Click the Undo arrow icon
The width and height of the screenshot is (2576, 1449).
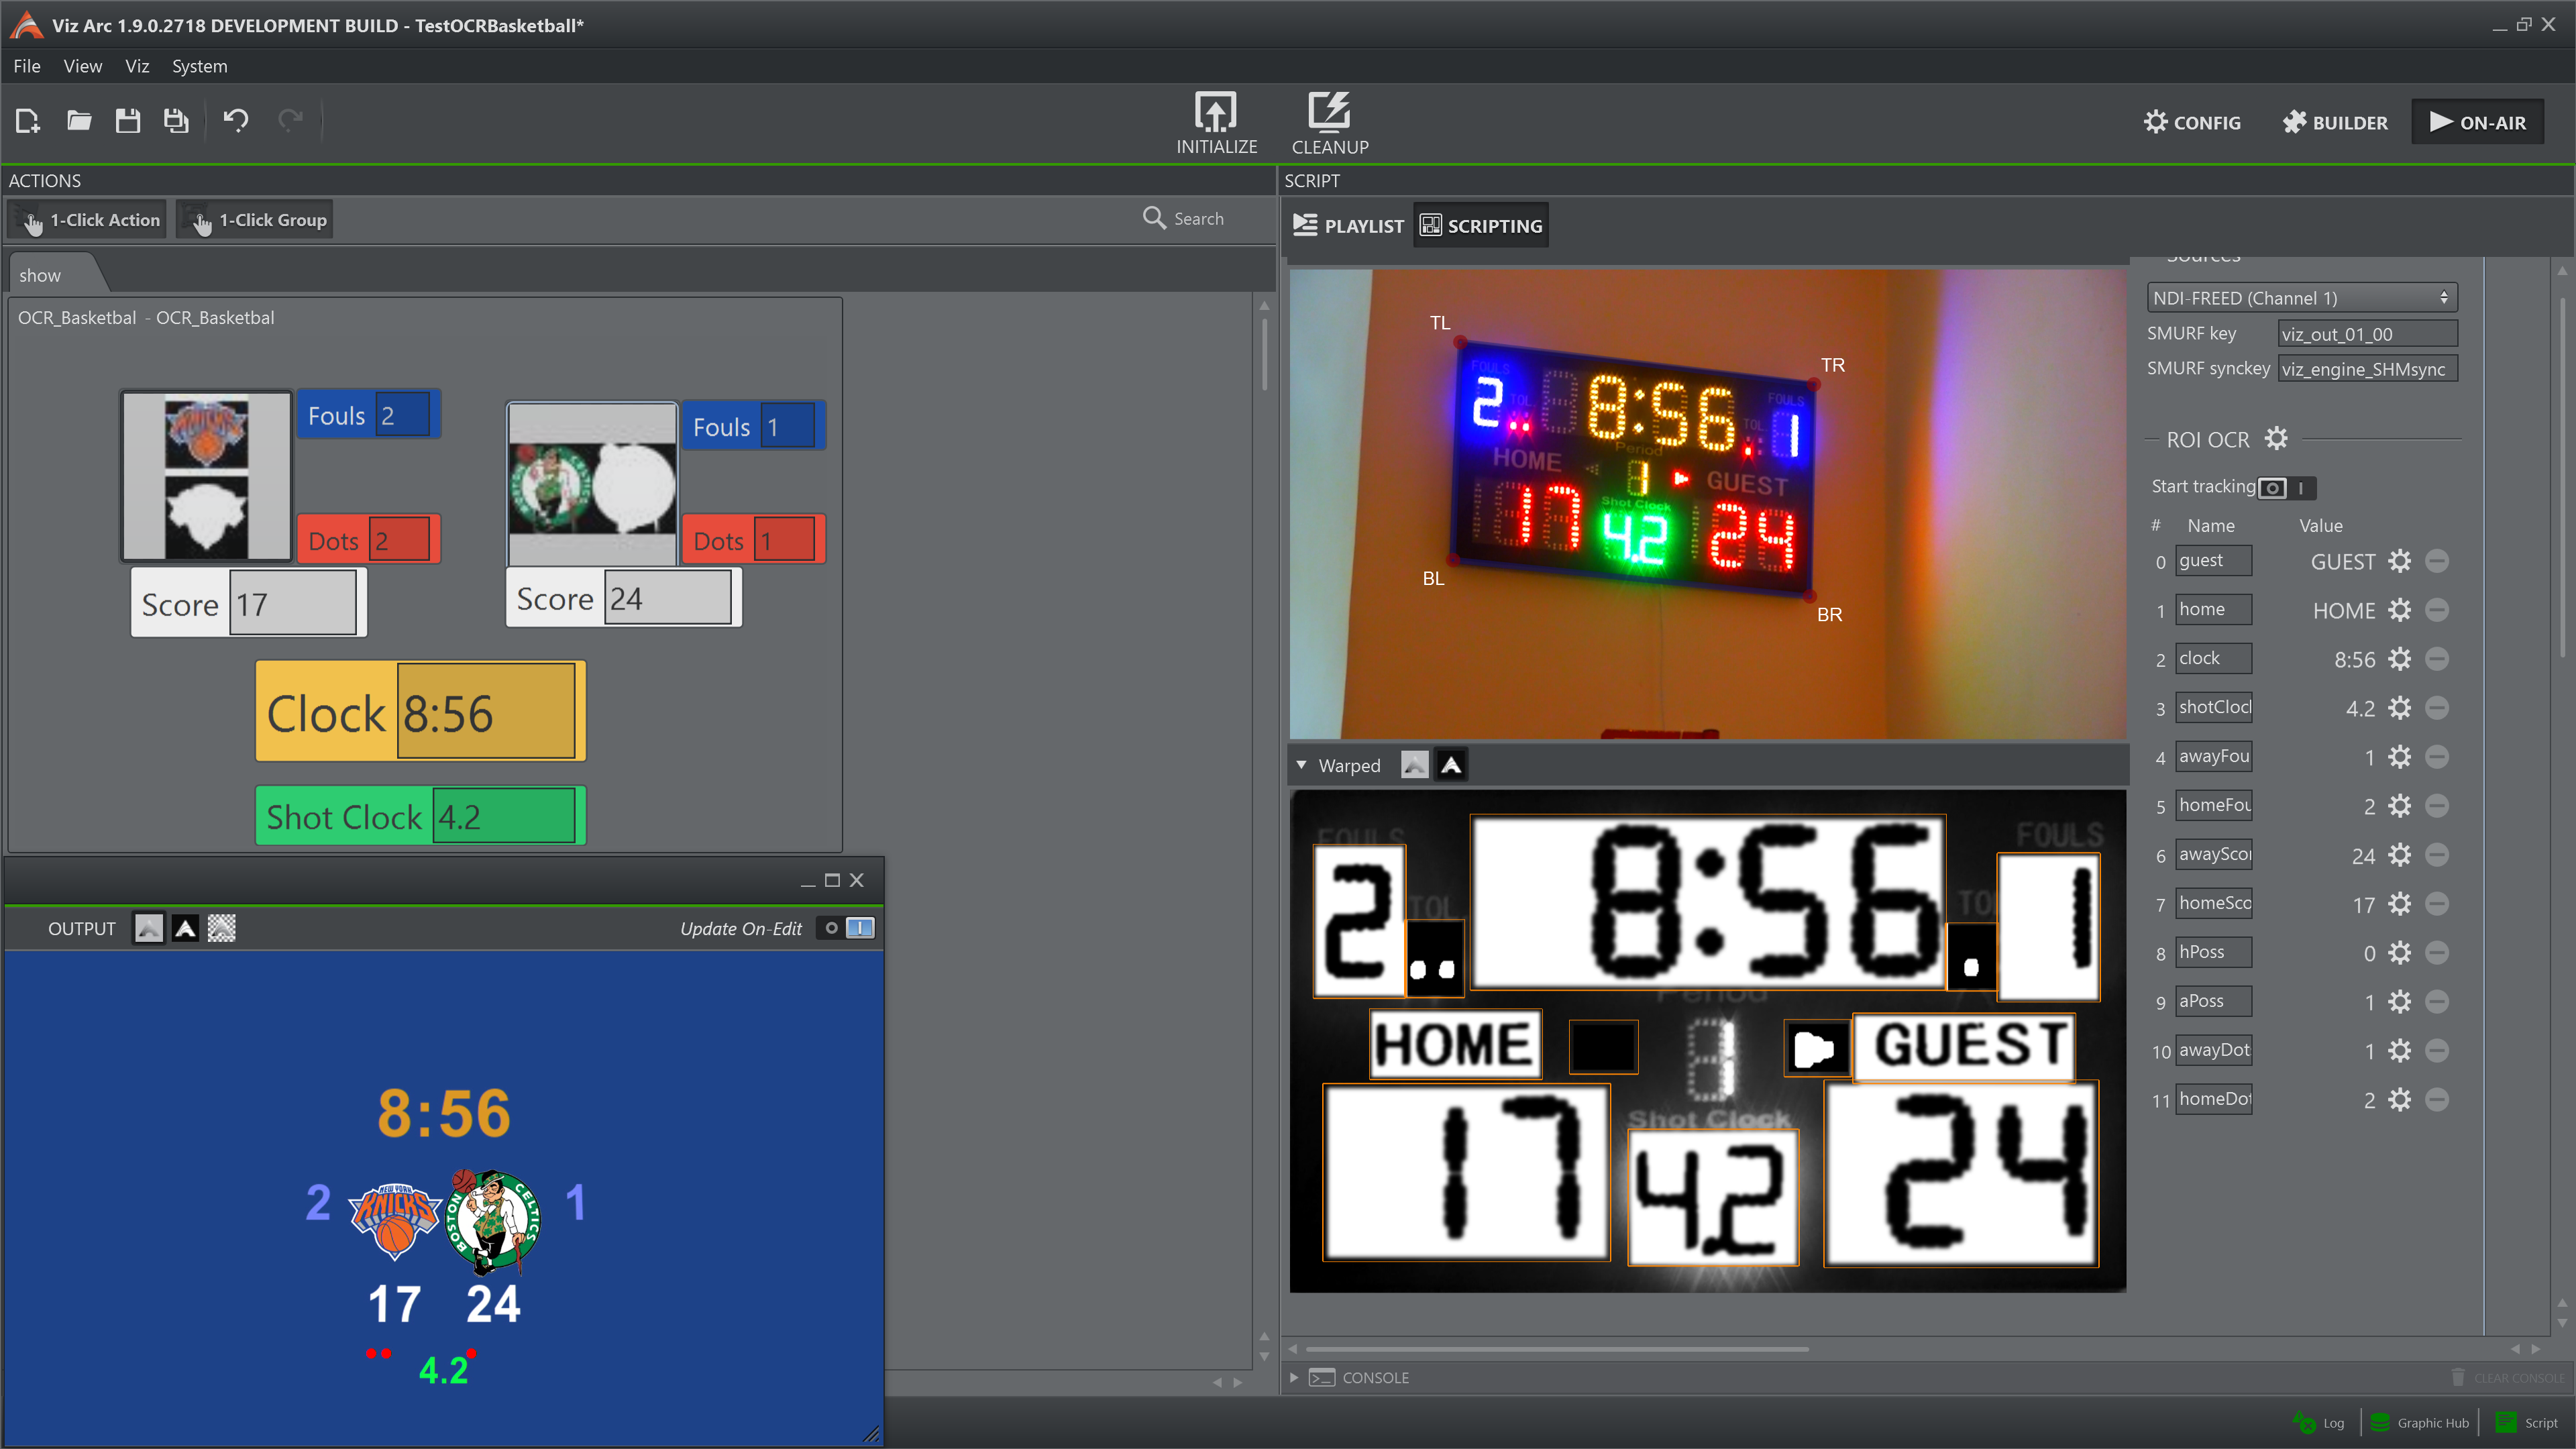coord(236,121)
